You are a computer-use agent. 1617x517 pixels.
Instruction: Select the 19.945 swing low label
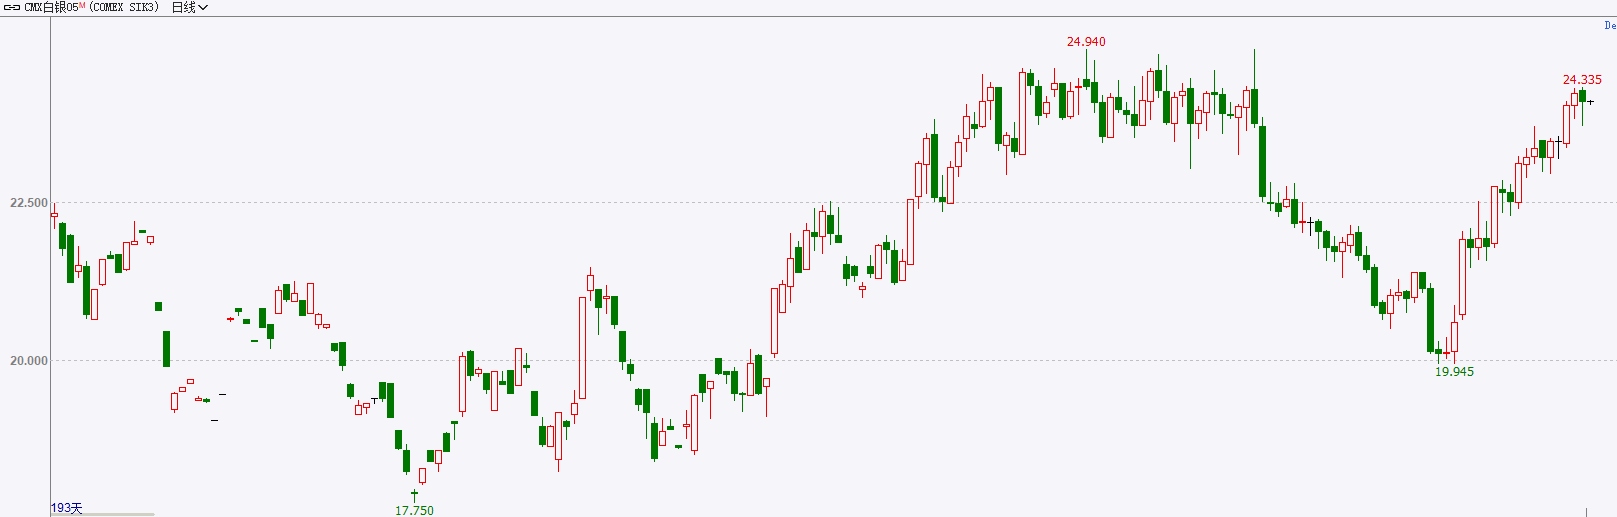[1454, 371]
